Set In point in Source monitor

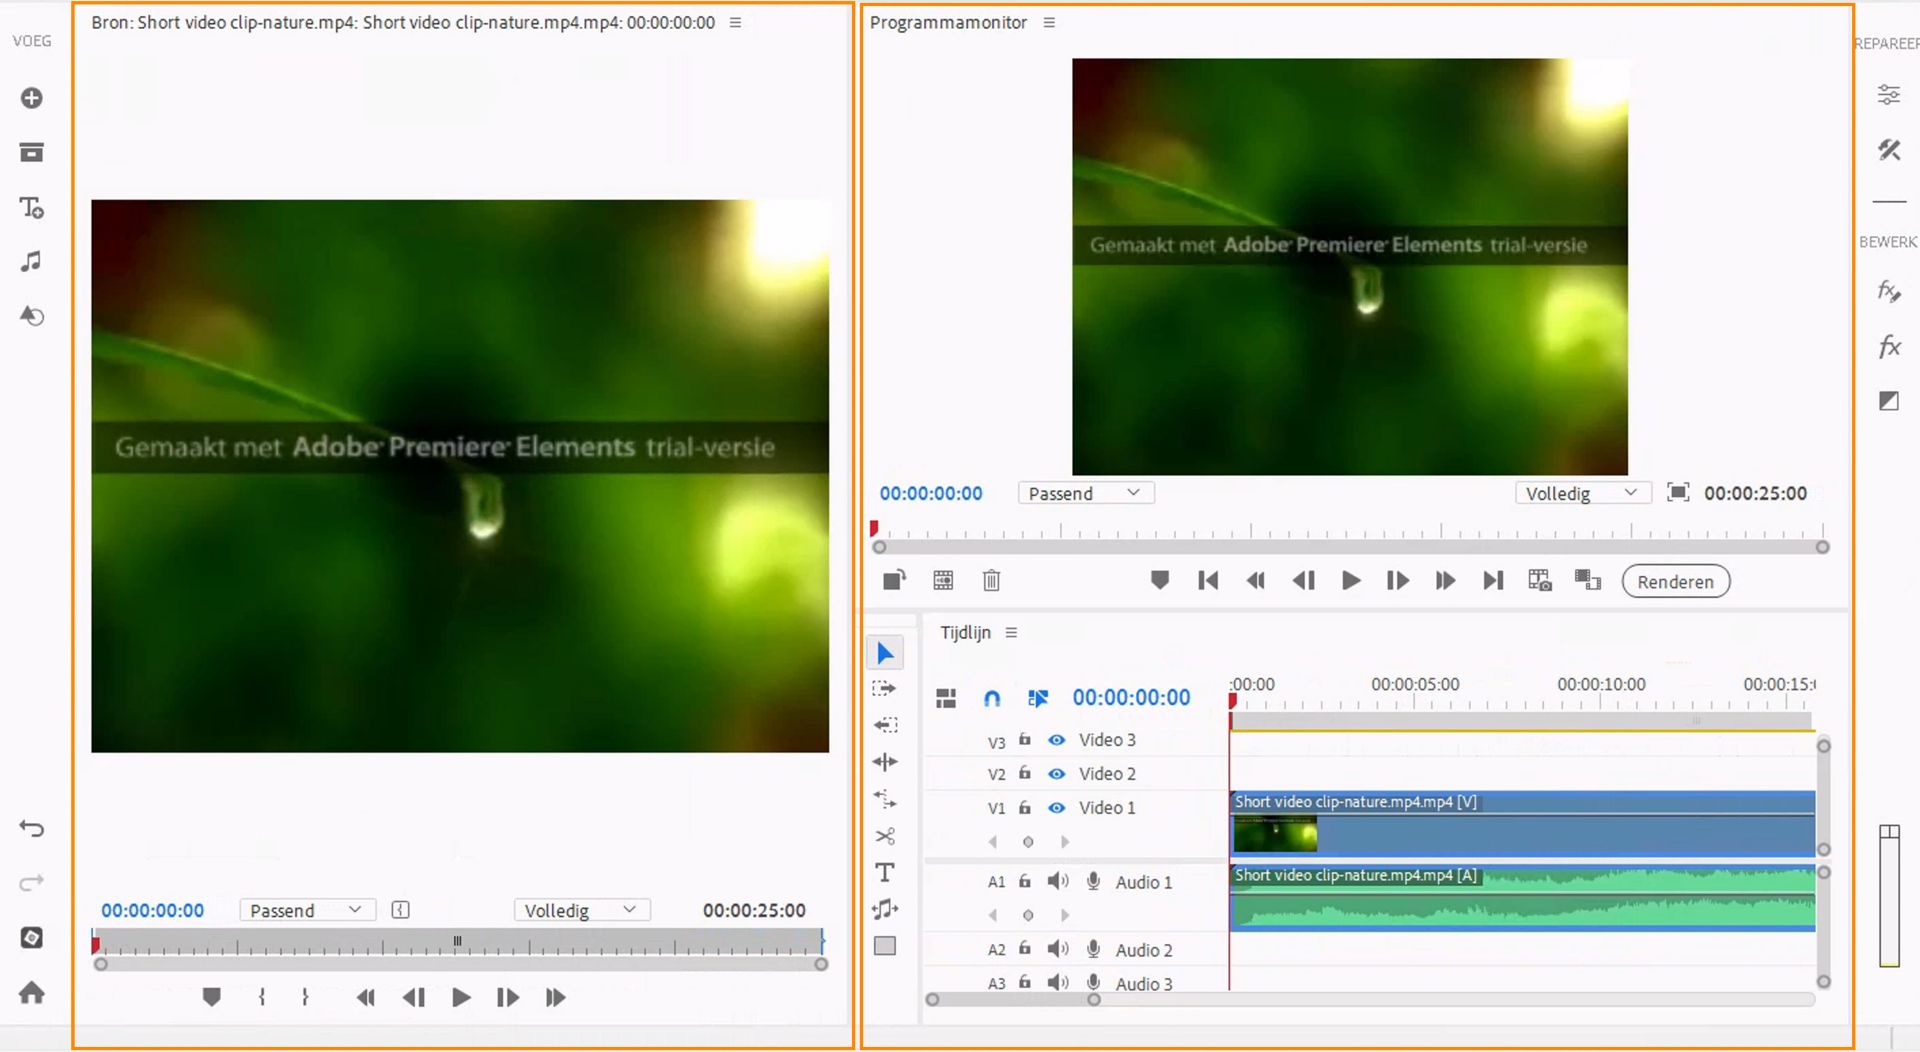coord(261,997)
